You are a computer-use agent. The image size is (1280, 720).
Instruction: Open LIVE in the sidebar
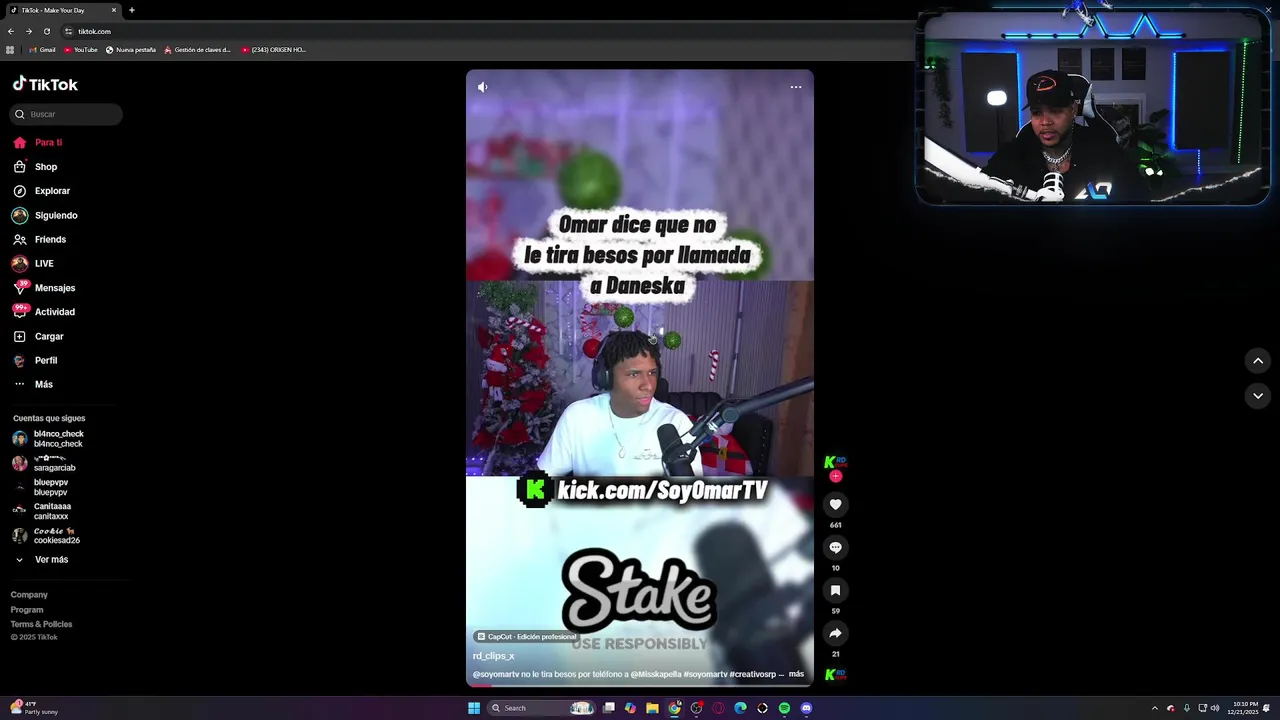click(33, 264)
